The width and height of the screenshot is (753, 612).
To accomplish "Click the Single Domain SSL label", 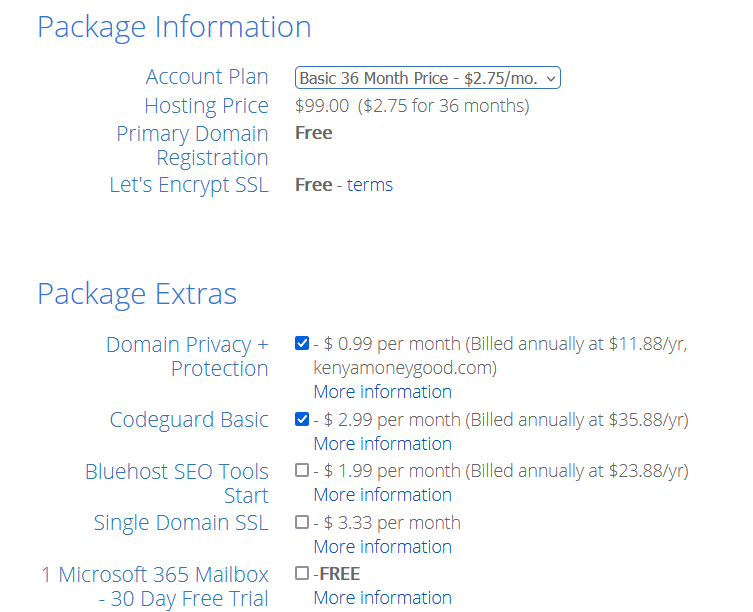I will [x=181, y=523].
